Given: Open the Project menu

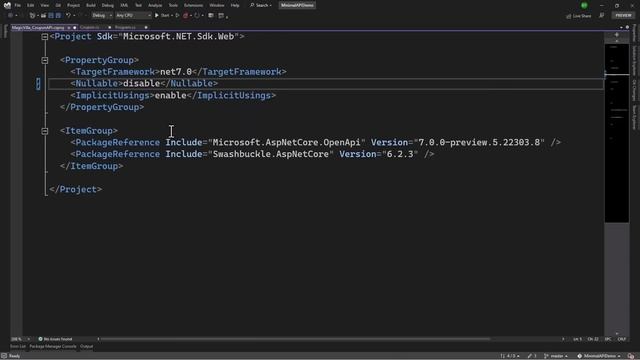Looking at the screenshot, I should click(x=73, y=5).
